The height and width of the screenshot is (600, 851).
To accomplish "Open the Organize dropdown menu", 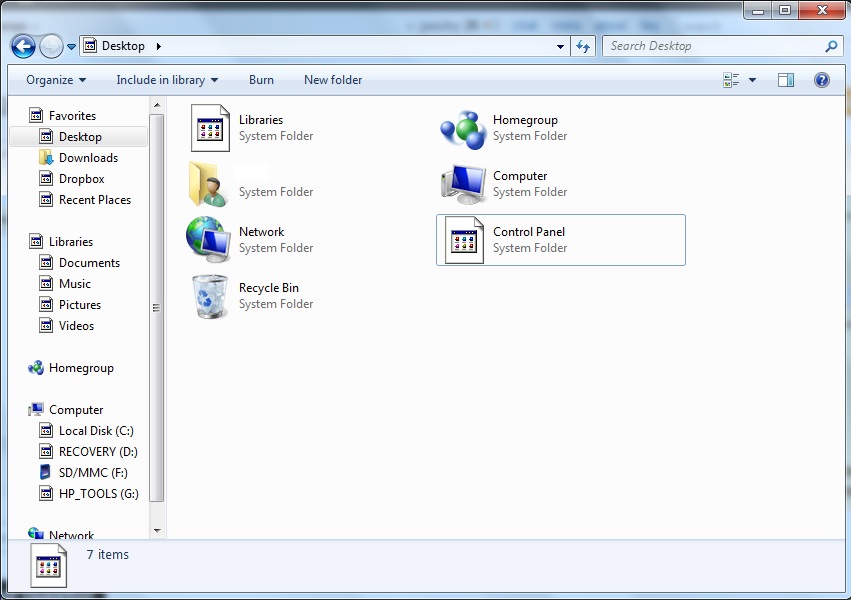I will [x=56, y=80].
